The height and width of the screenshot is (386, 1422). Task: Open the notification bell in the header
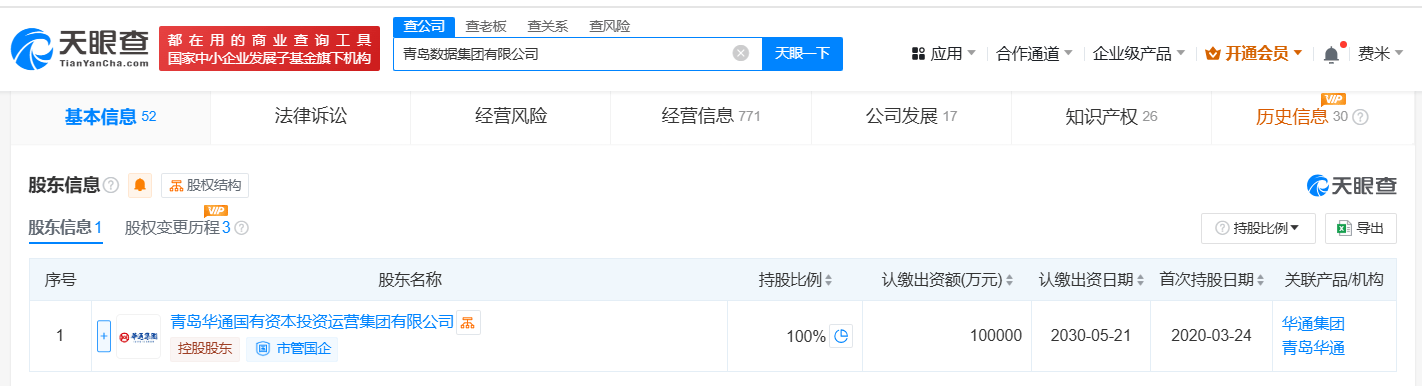coord(1331,54)
